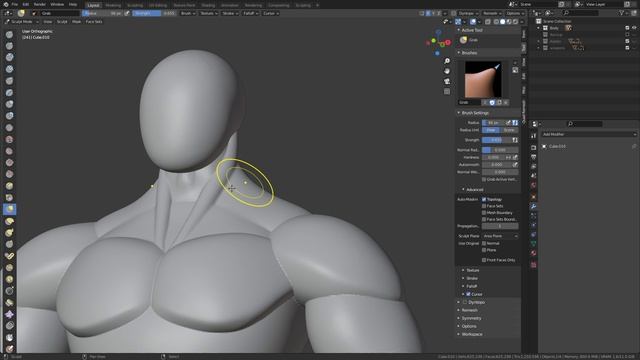Enable Face Sets Boundary checkbox

click(484, 219)
